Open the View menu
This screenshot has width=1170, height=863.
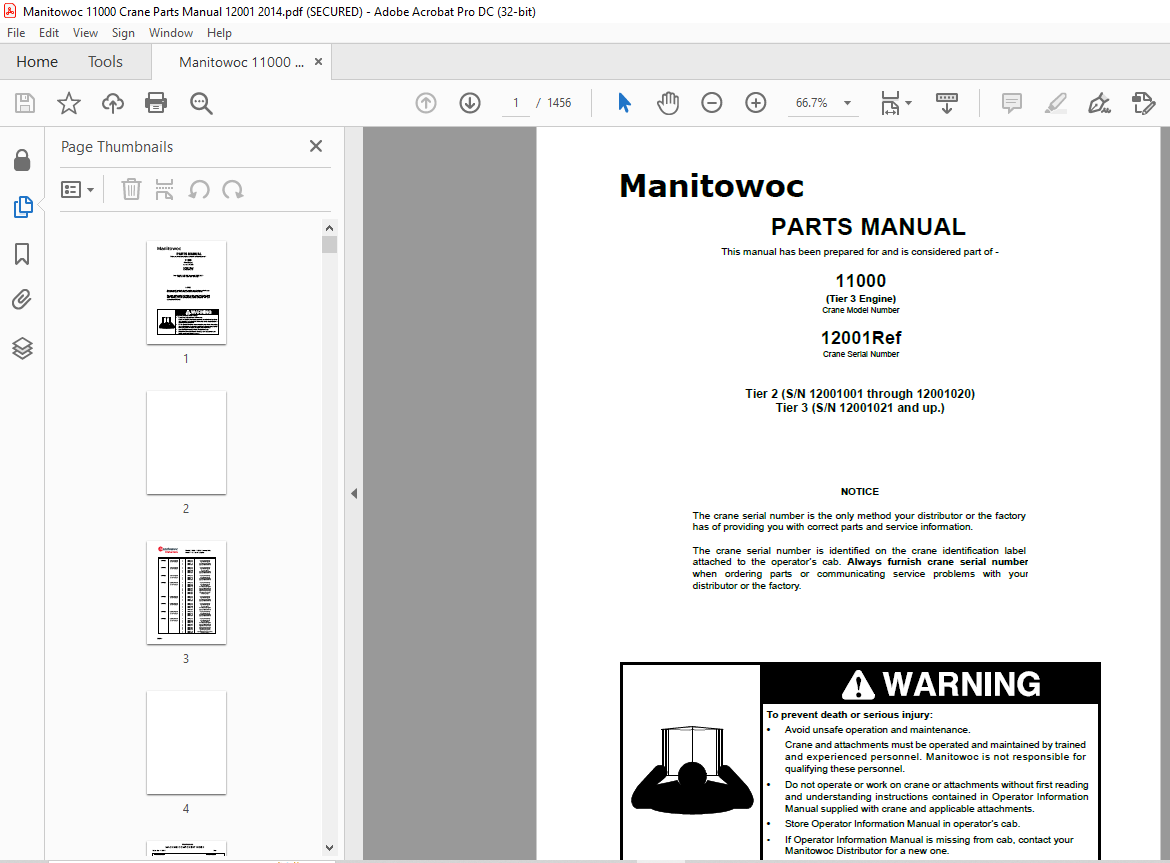85,33
